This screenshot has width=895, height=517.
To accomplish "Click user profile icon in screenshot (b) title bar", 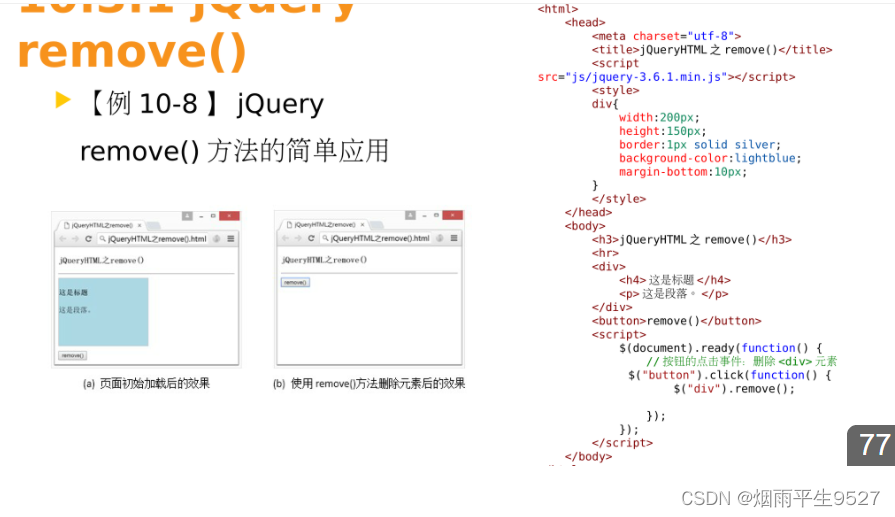I will click(410, 215).
